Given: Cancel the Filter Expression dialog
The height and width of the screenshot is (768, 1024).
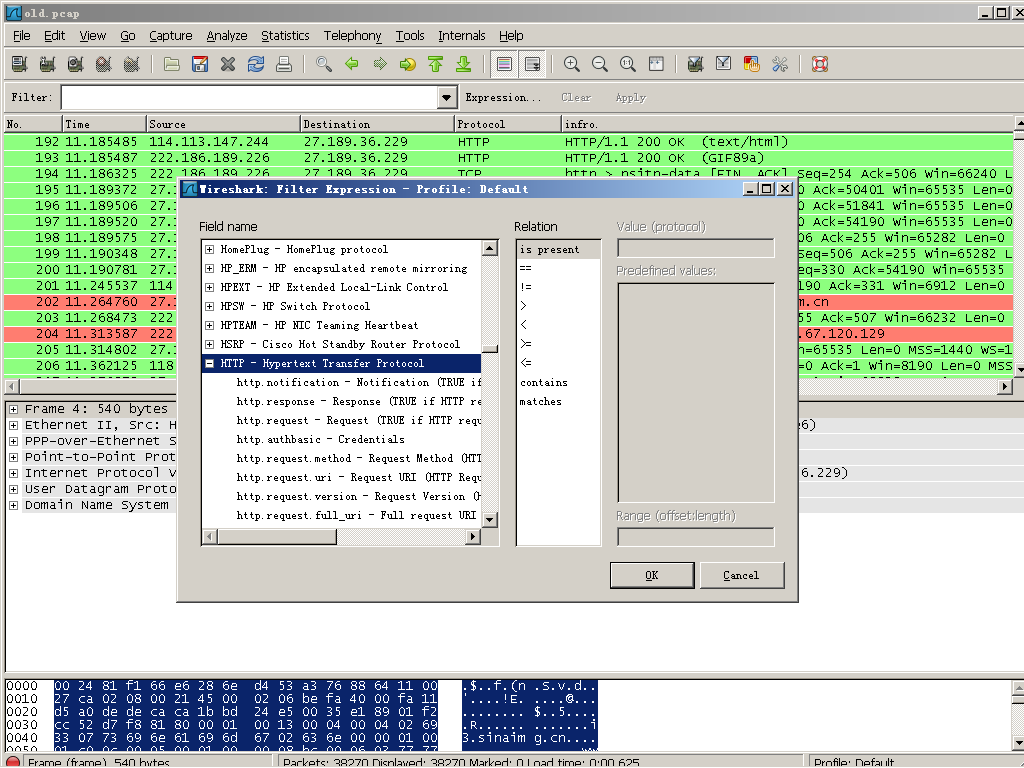Looking at the screenshot, I should click(741, 575).
